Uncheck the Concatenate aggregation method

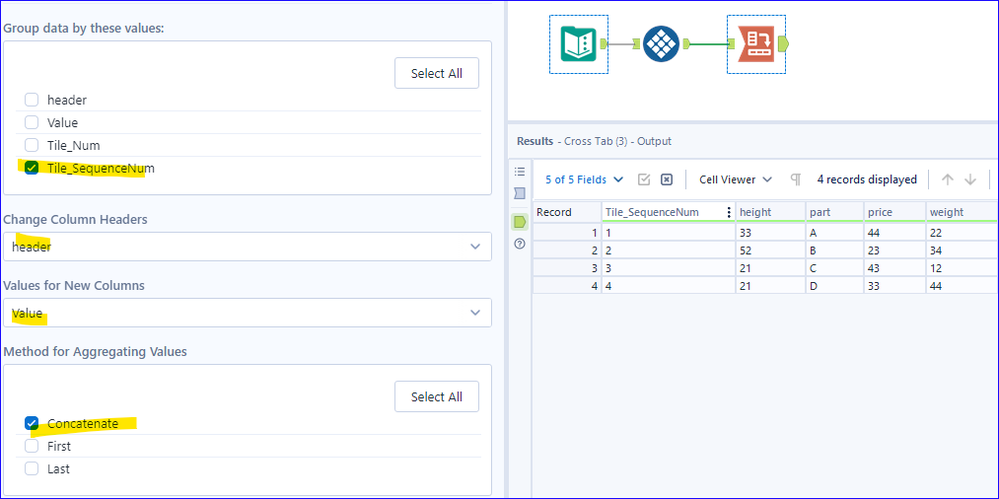(31, 423)
